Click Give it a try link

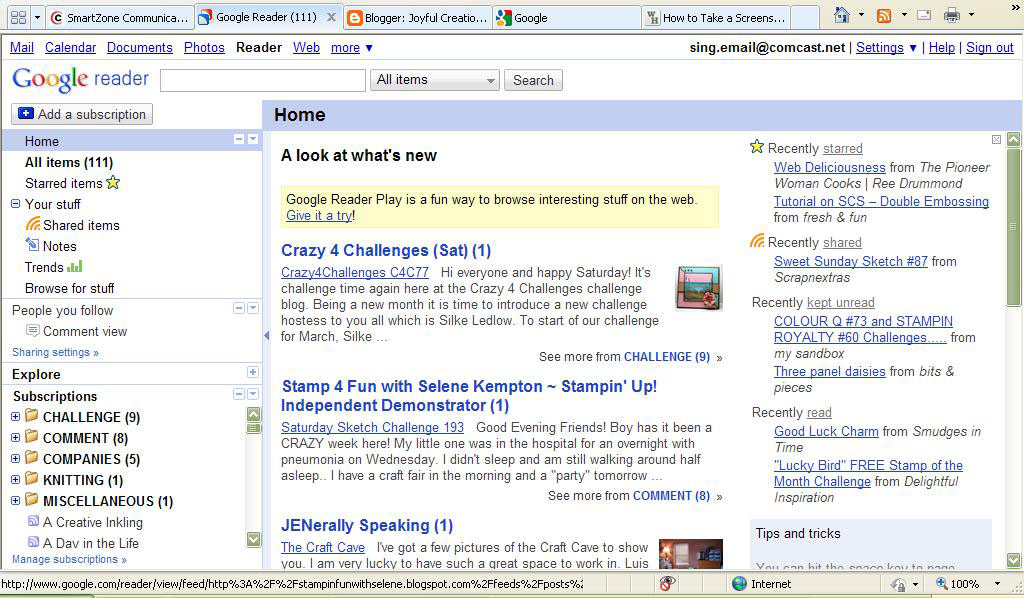tap(319, 215)
